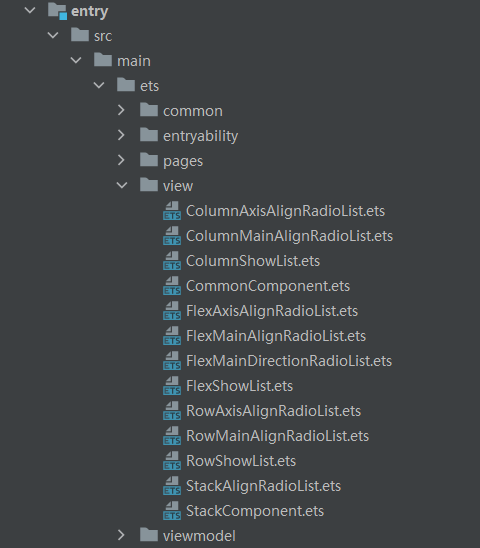Expand the pages folder
Image resolution: width=480 pixels, height=548 pixels.
click(121, 160)
